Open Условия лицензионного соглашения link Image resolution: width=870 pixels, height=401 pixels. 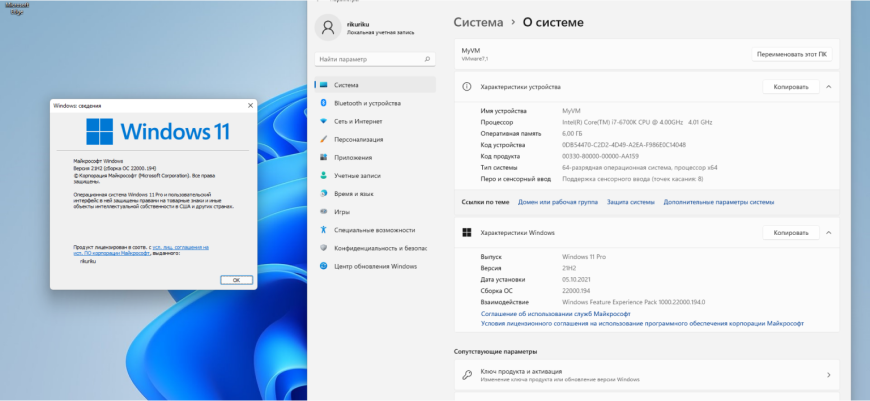click(642, 323)
